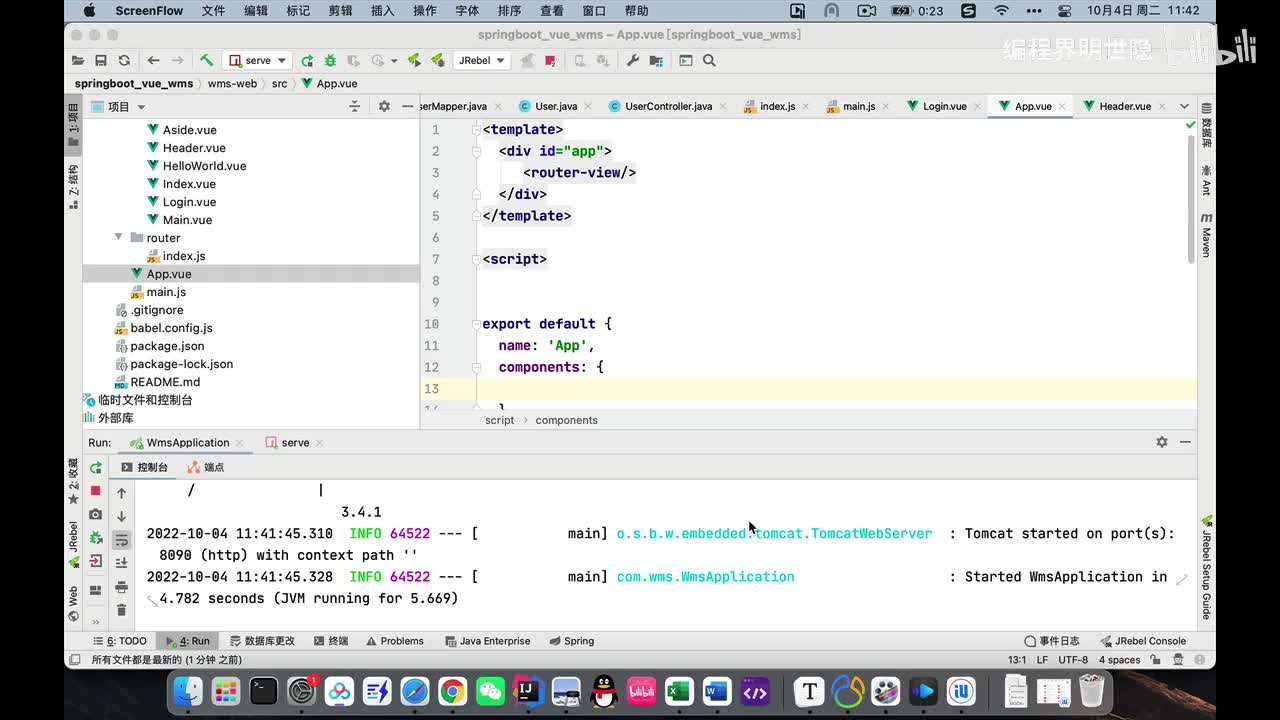
Task: Clear console output with the trash icon
Action: 121,610
